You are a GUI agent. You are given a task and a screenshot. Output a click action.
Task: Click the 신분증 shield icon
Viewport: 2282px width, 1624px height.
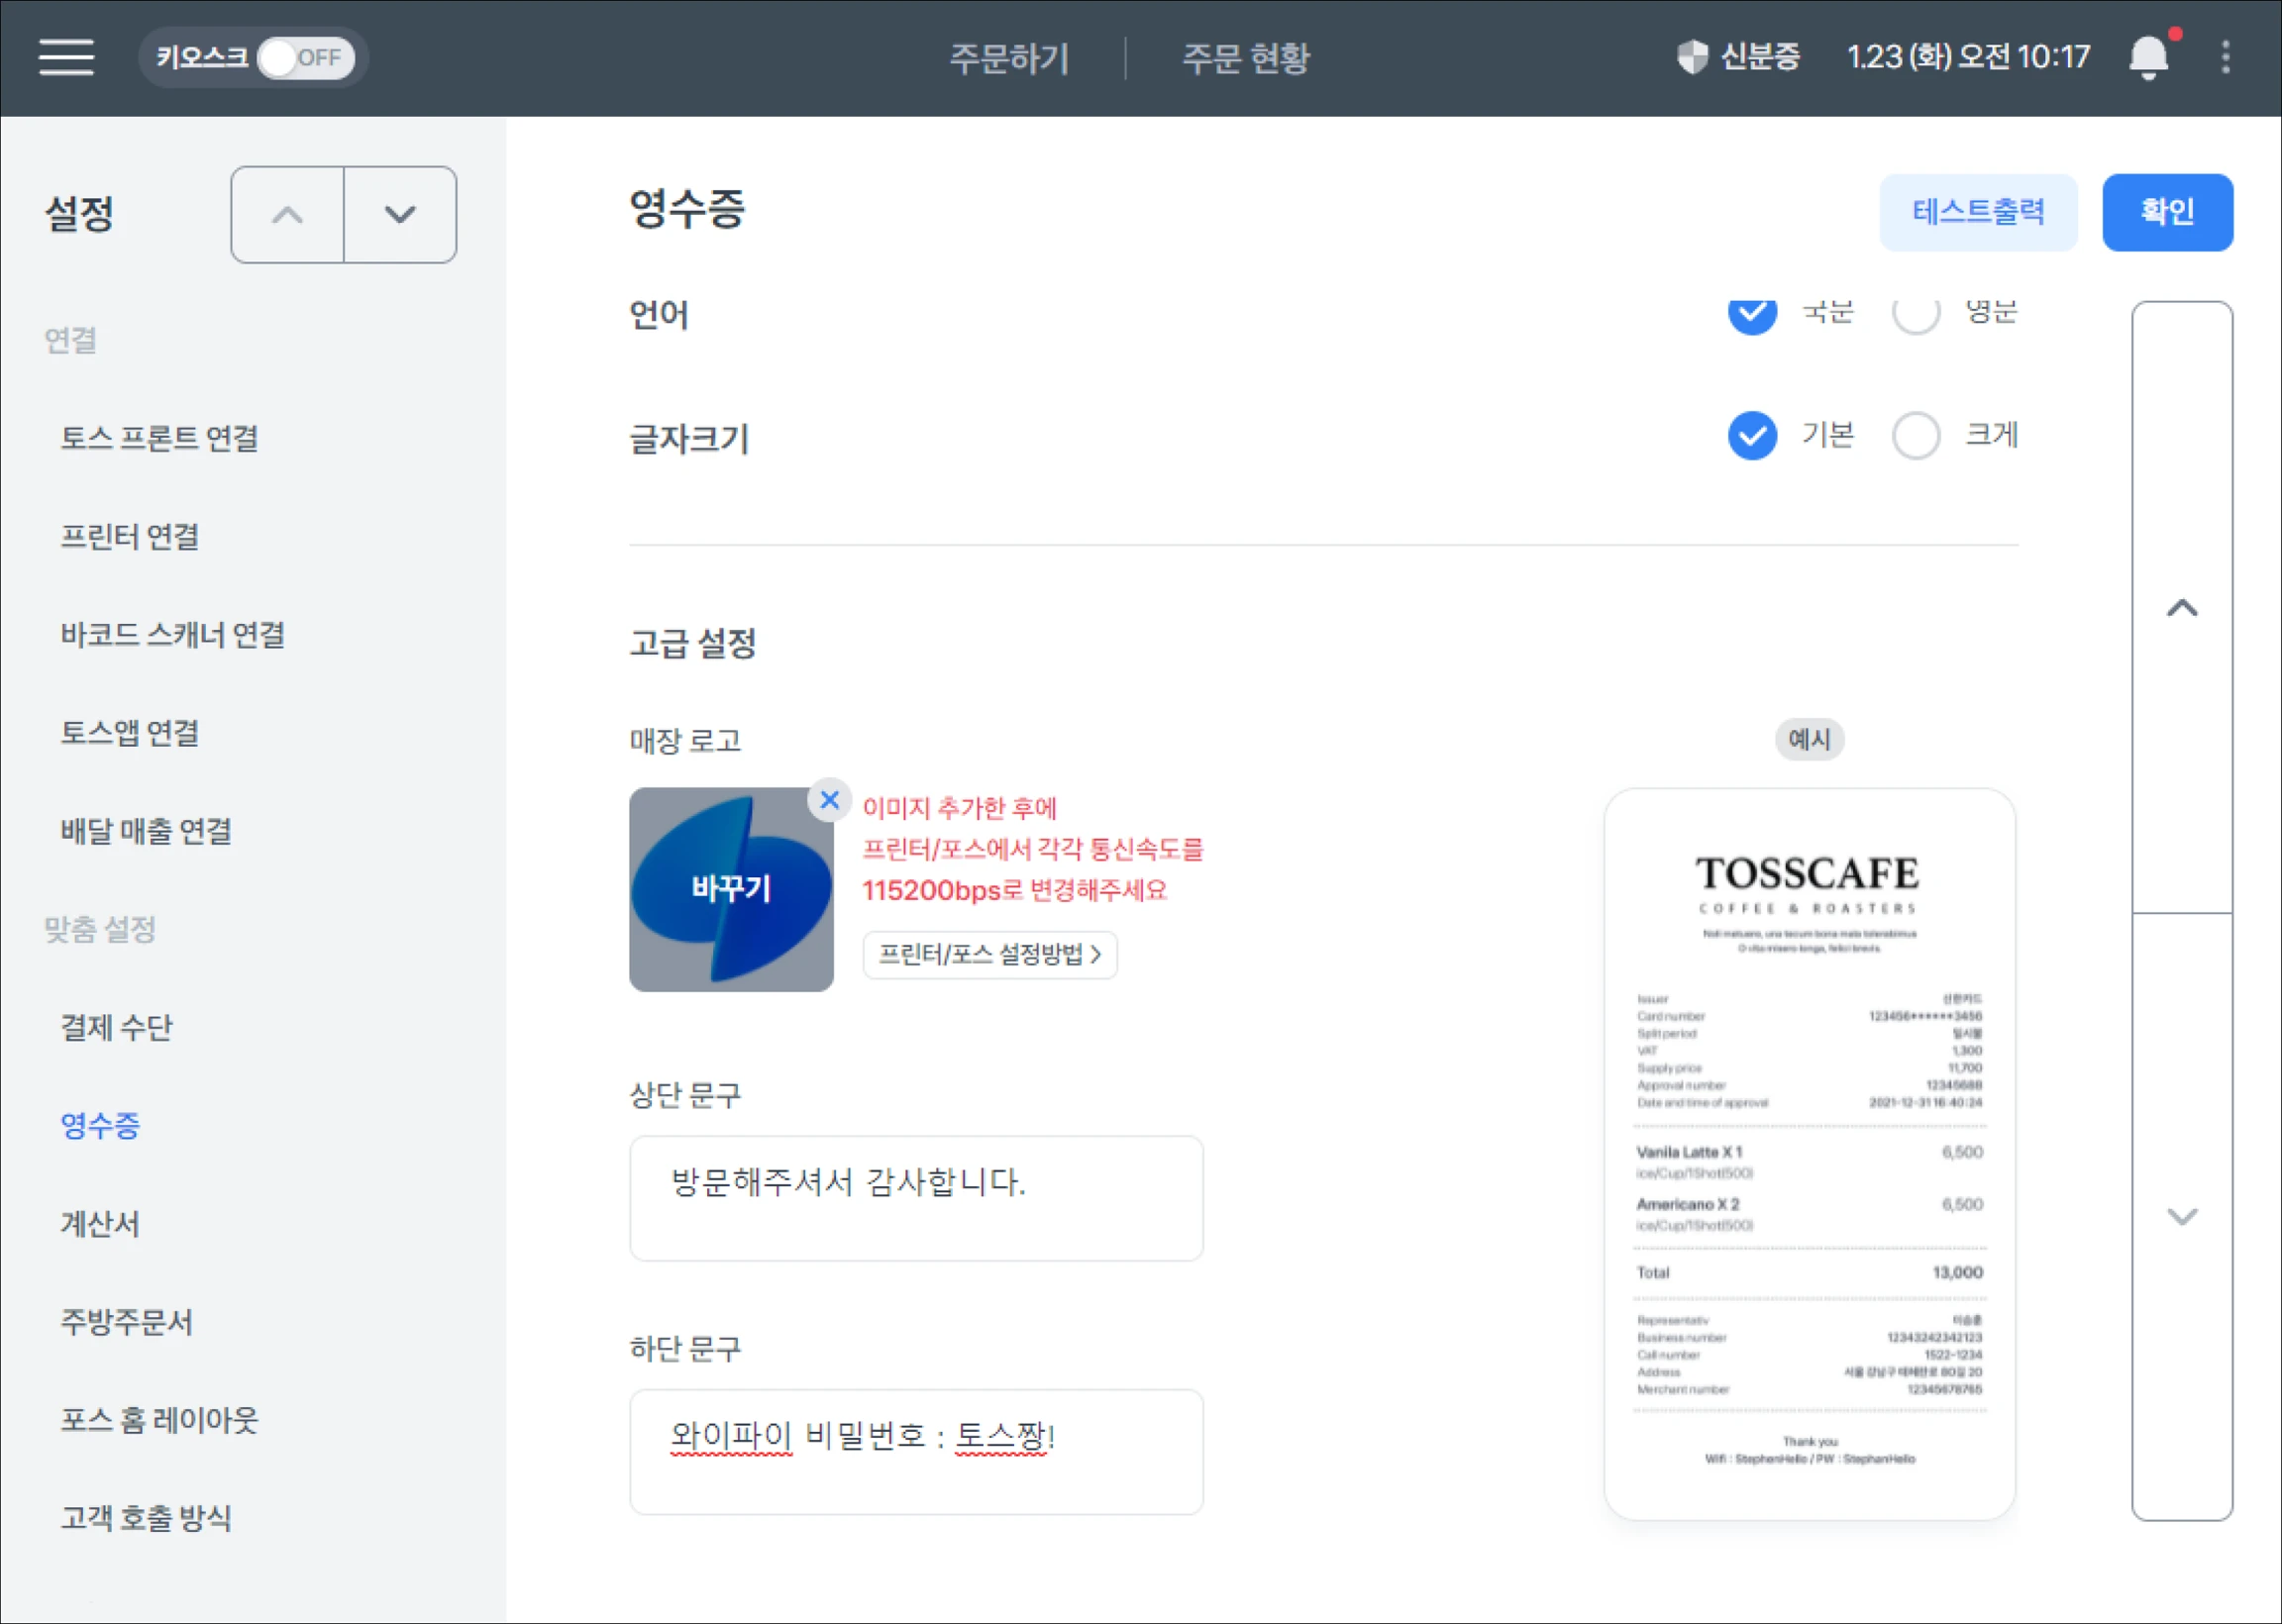click(1692, 57)
